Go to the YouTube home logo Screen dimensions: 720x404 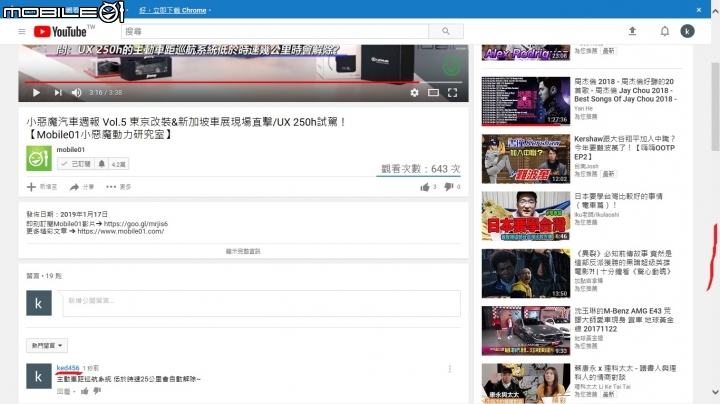point(60,32)
